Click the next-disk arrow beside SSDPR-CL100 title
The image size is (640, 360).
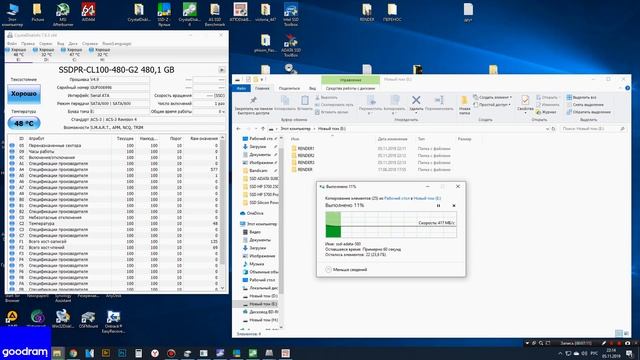[222, 70]
